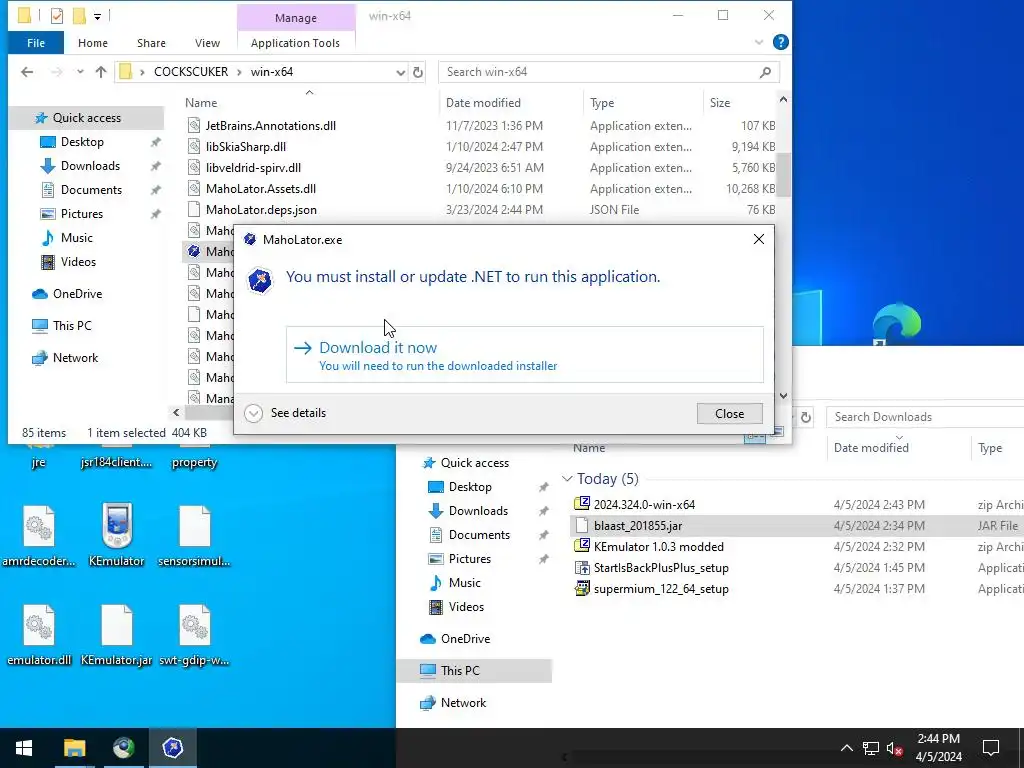The image size is (1024, 768).
Task: Sort by Date modified column in win-x64
Action: click(483, 103)
